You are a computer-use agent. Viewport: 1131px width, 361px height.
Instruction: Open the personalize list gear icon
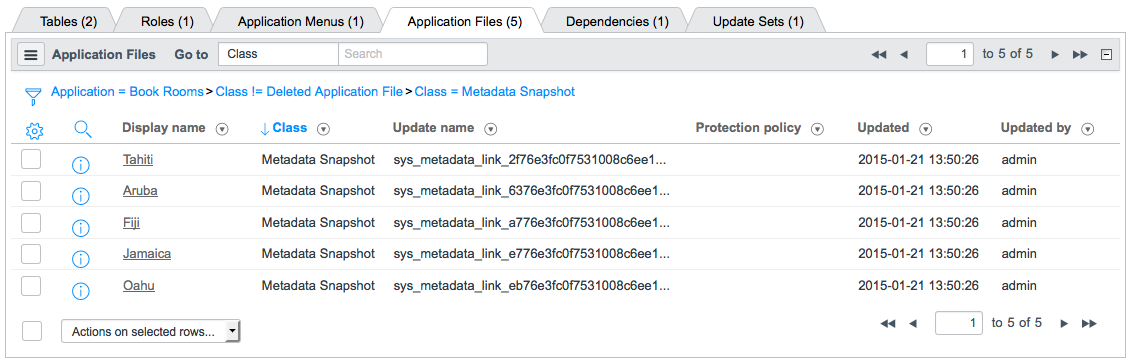coord(34,131)
